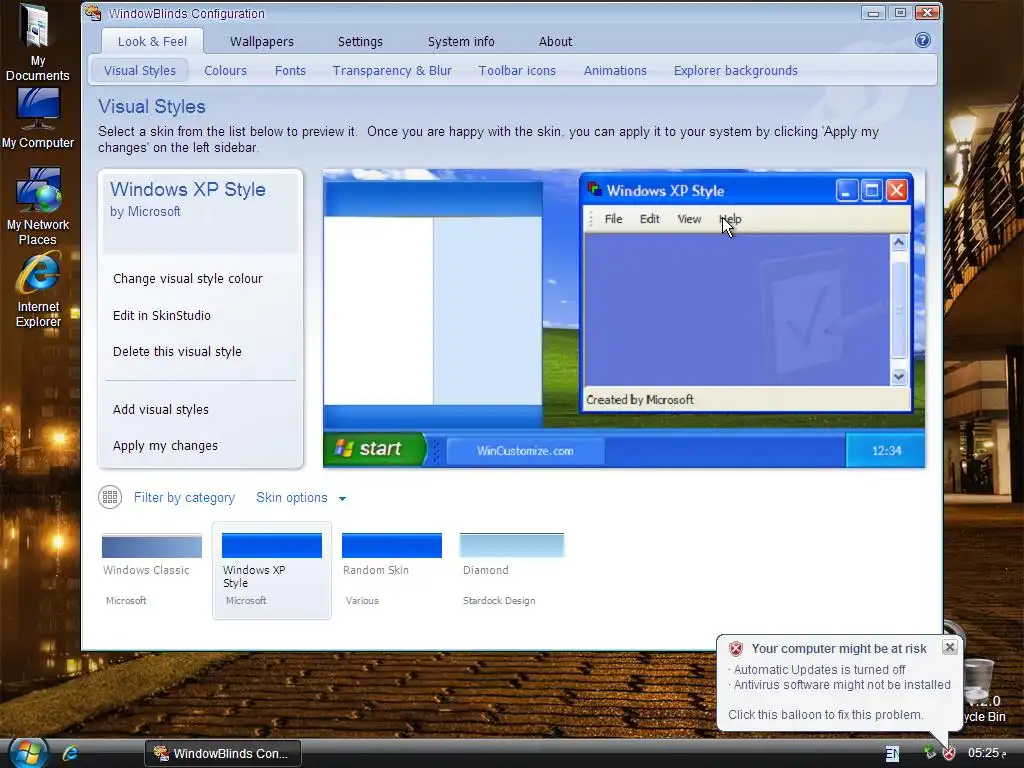The image size is (1024, 768).
Task: Open Transparency & Blur sub-tab
Action: (x=392, y=71)
